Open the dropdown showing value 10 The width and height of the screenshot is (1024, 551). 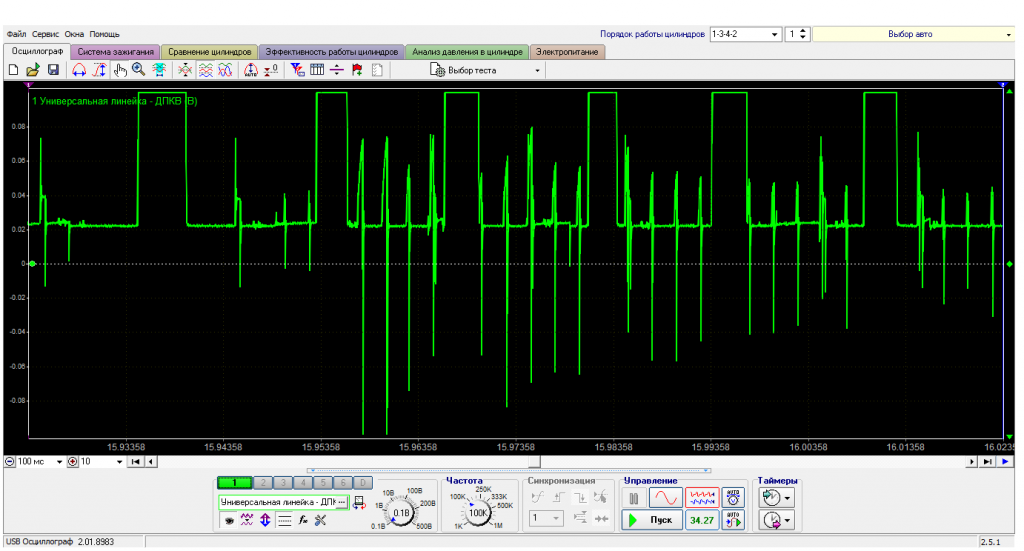pyautogui.click(x=101, y=462)
